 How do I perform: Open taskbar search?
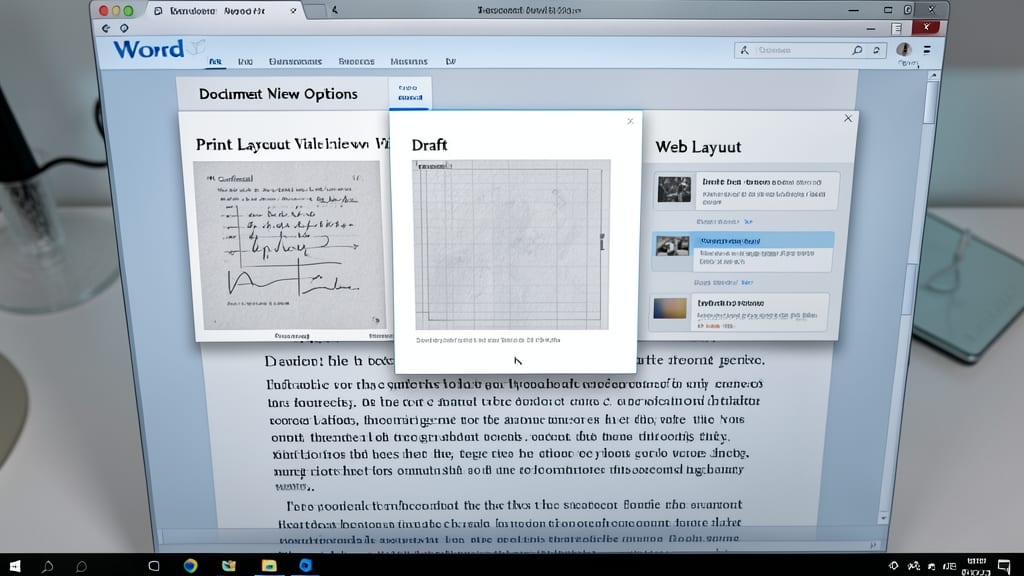(48, 566)
